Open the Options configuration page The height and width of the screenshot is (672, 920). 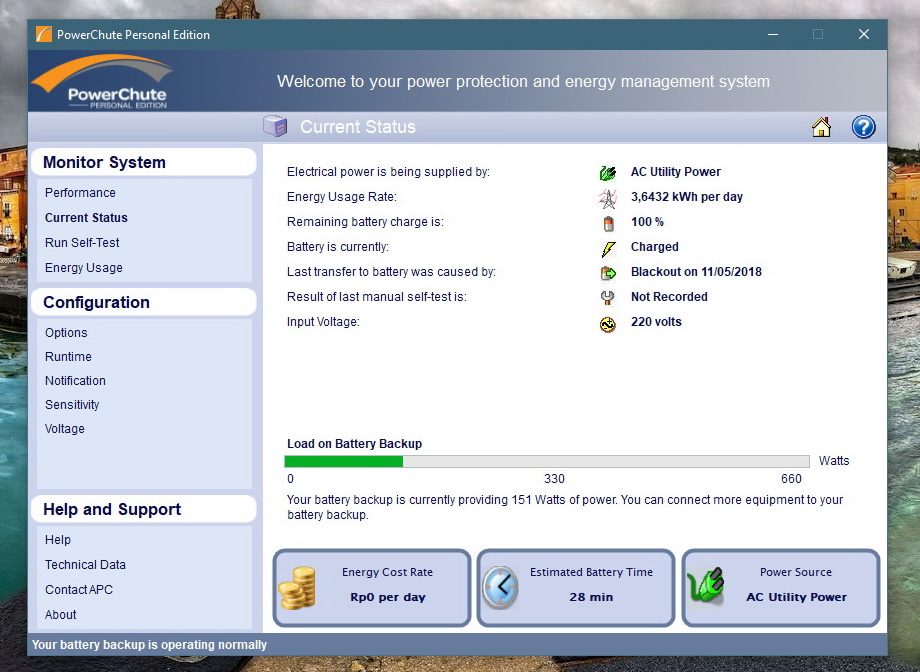pyautogui.click(x=66, y=333)
